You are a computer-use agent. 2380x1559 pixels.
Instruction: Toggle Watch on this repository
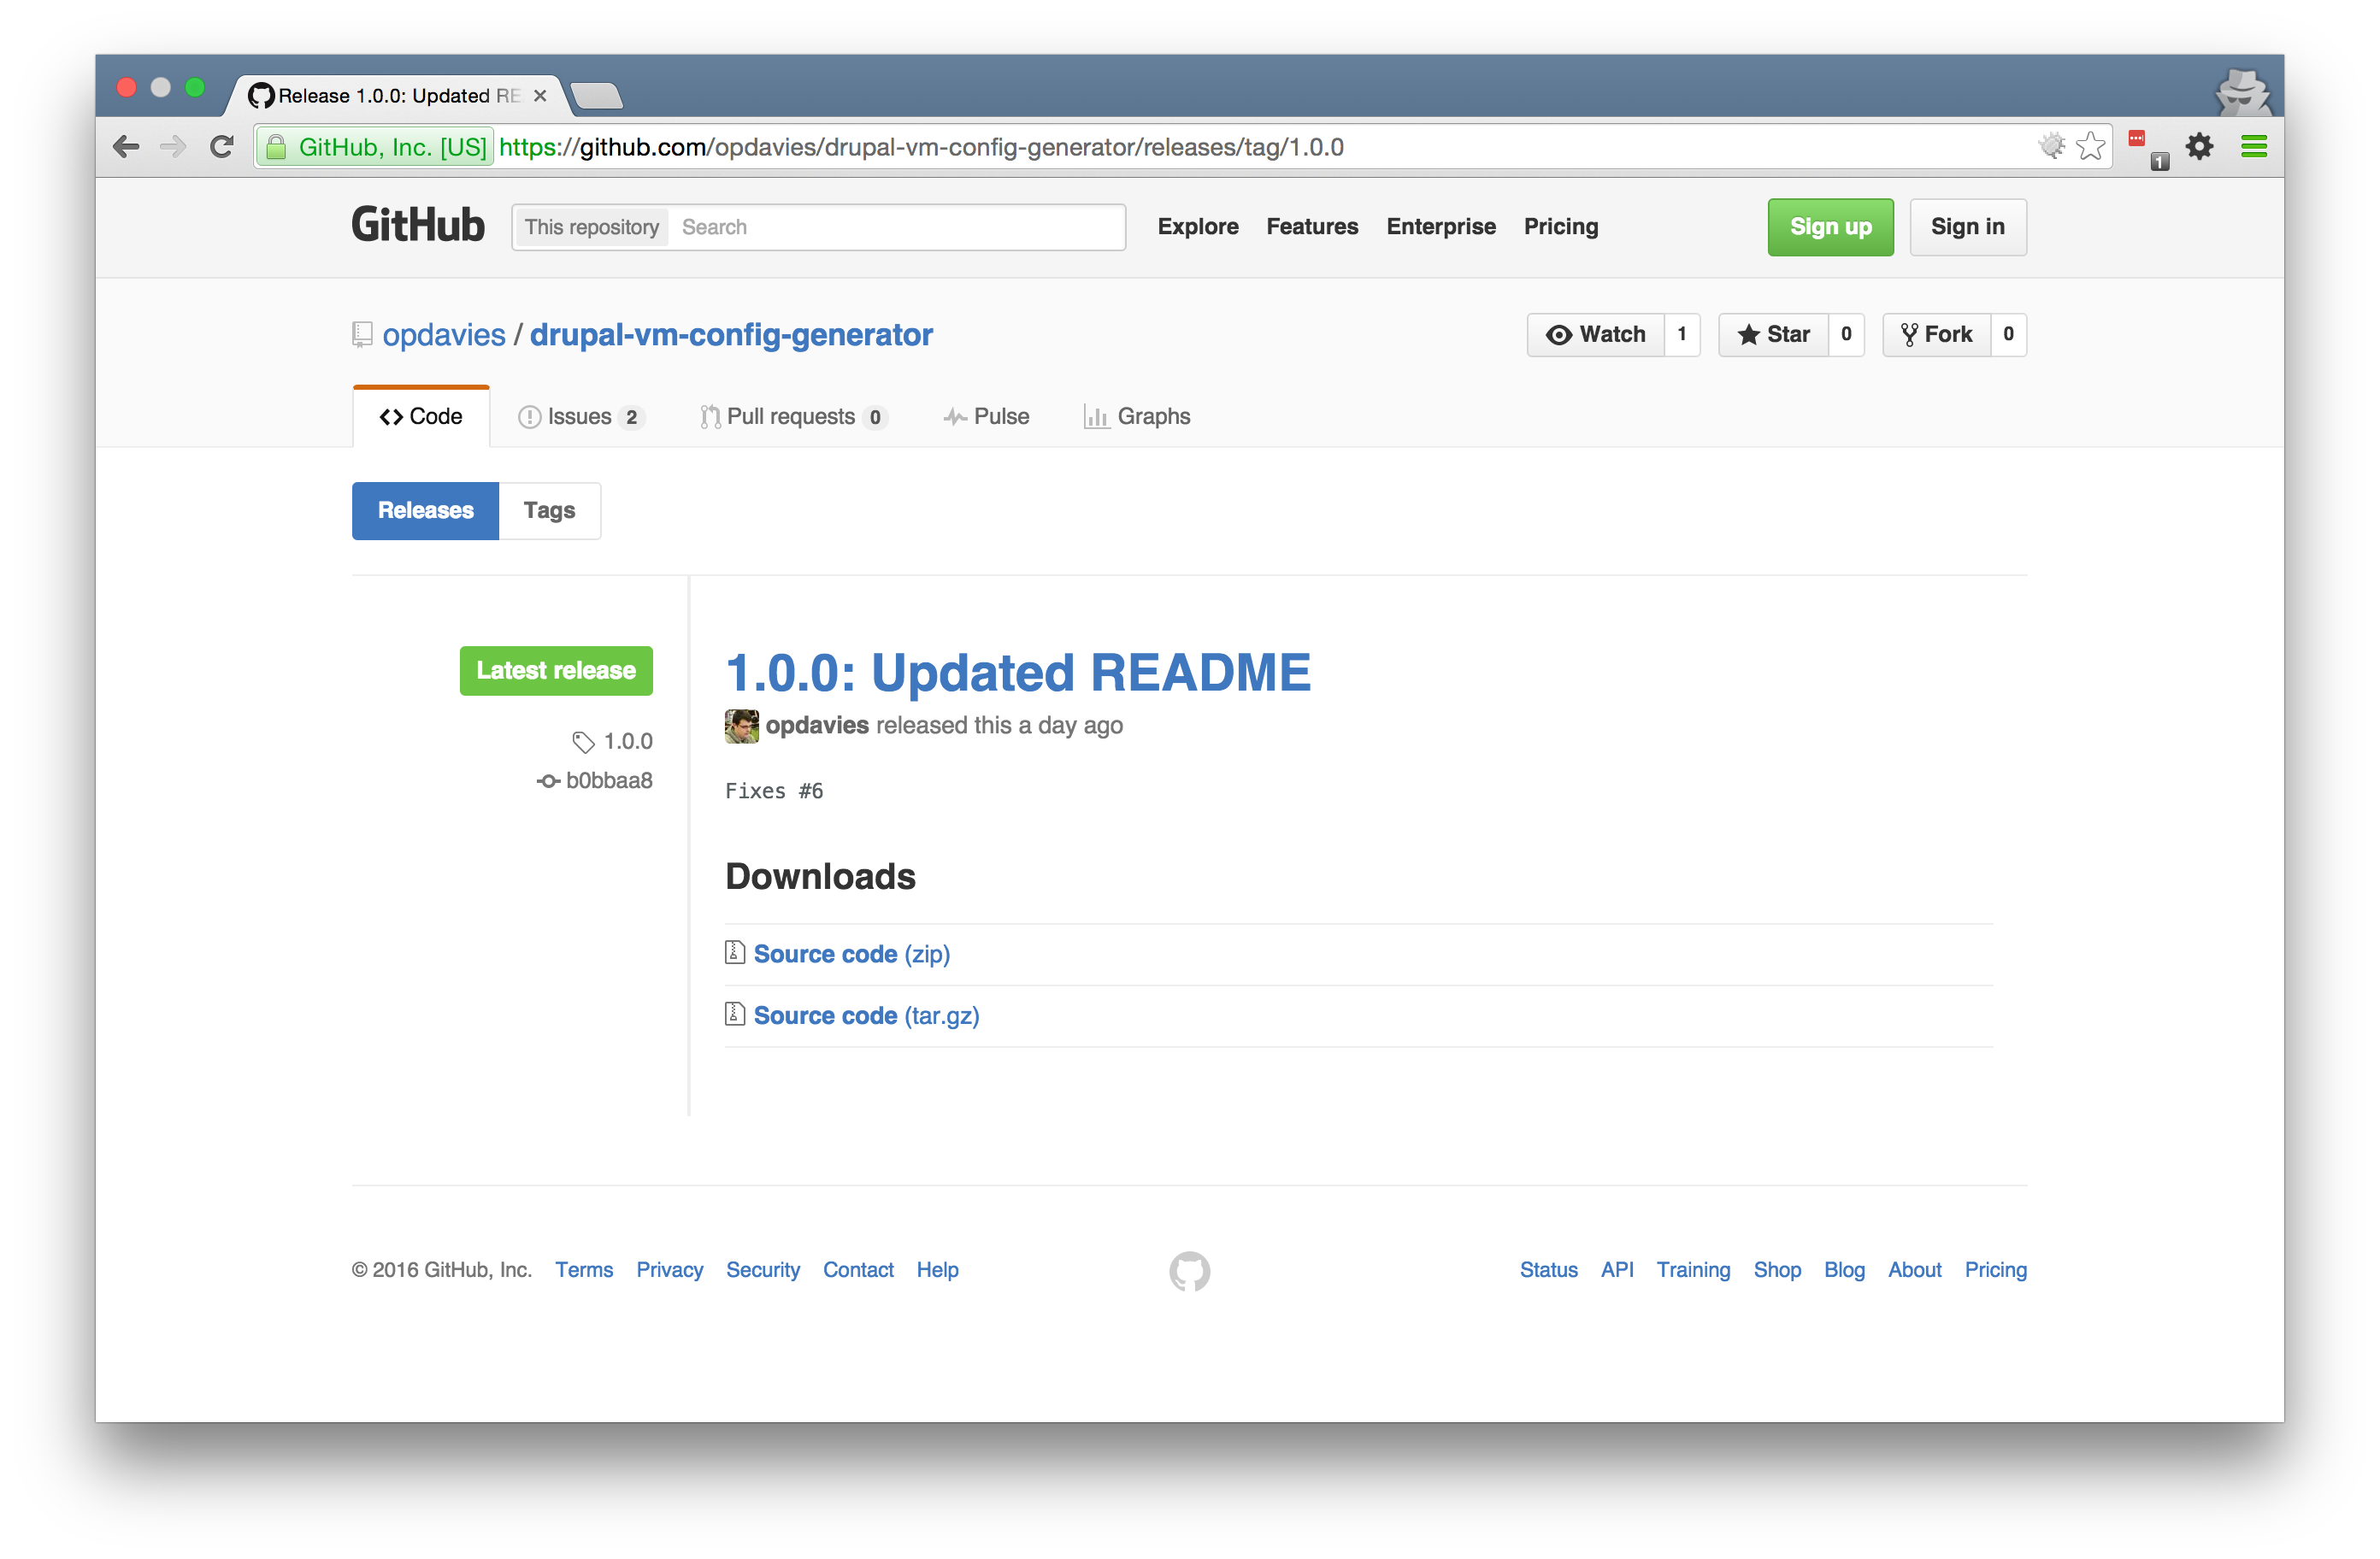point(1596,334)
